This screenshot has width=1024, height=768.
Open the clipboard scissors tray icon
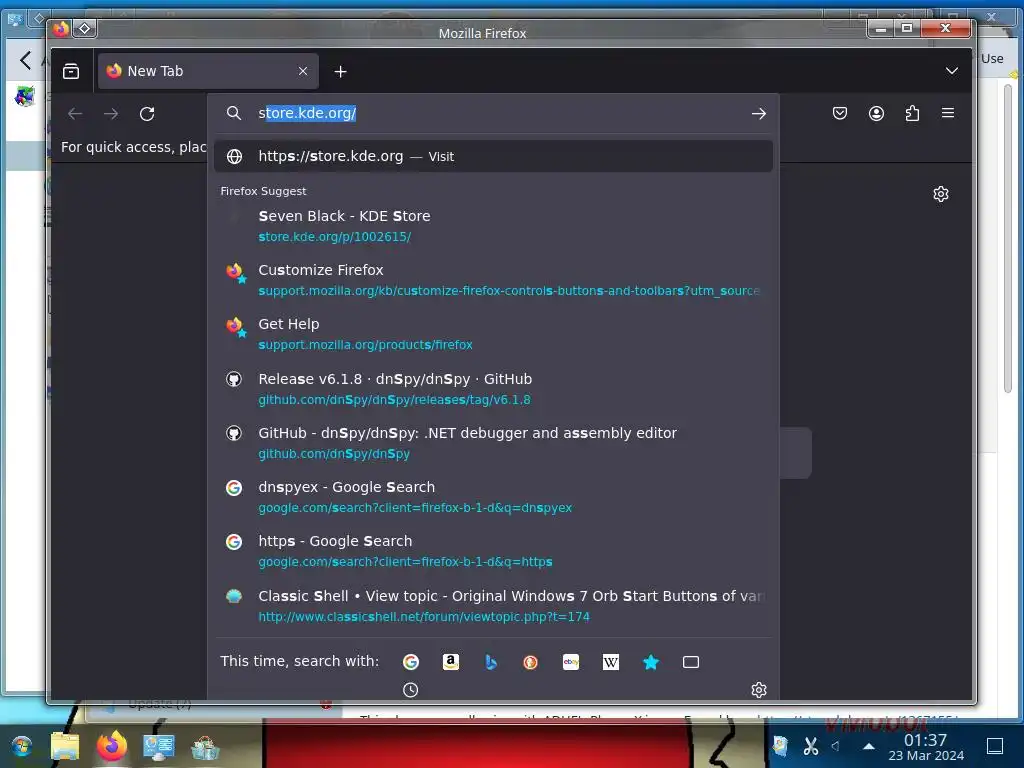click(810, 746)
